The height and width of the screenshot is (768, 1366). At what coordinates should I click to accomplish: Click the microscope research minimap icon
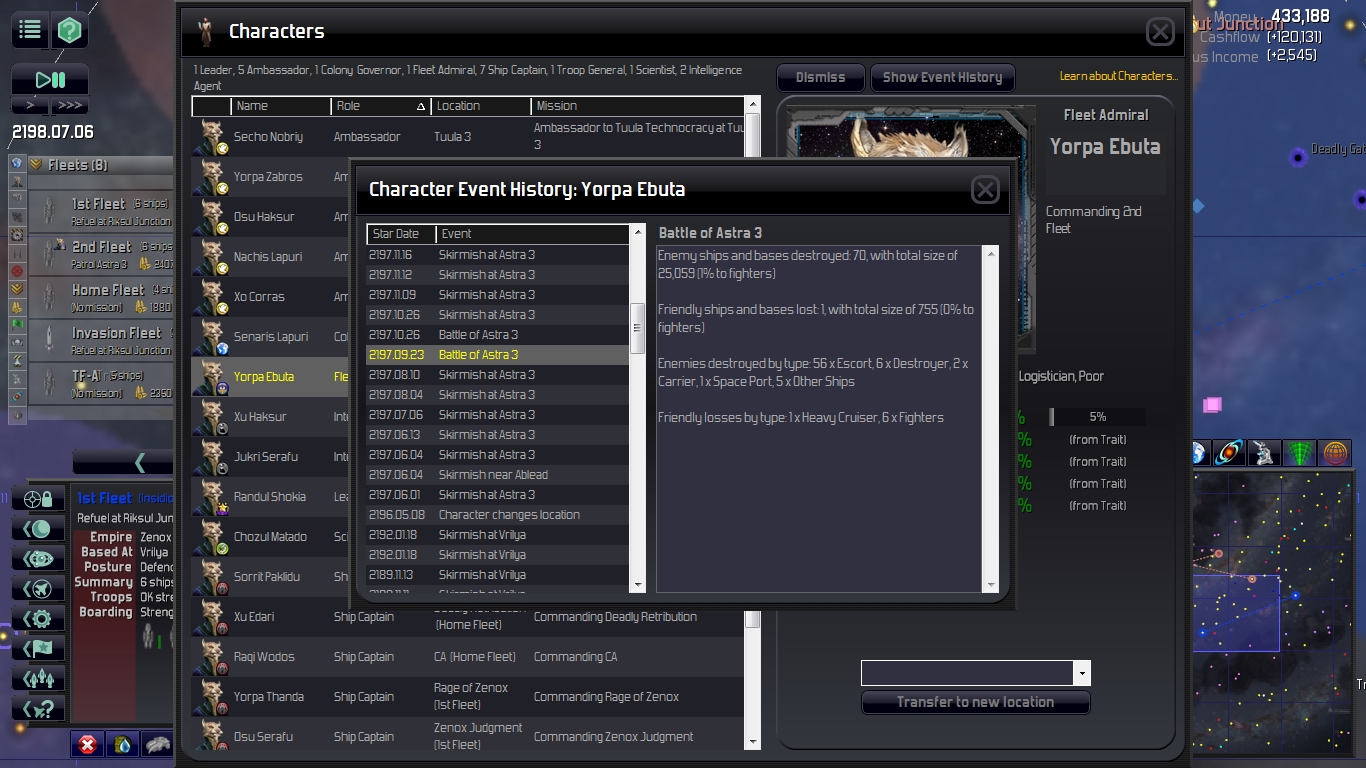click(x=1265, y=453)
